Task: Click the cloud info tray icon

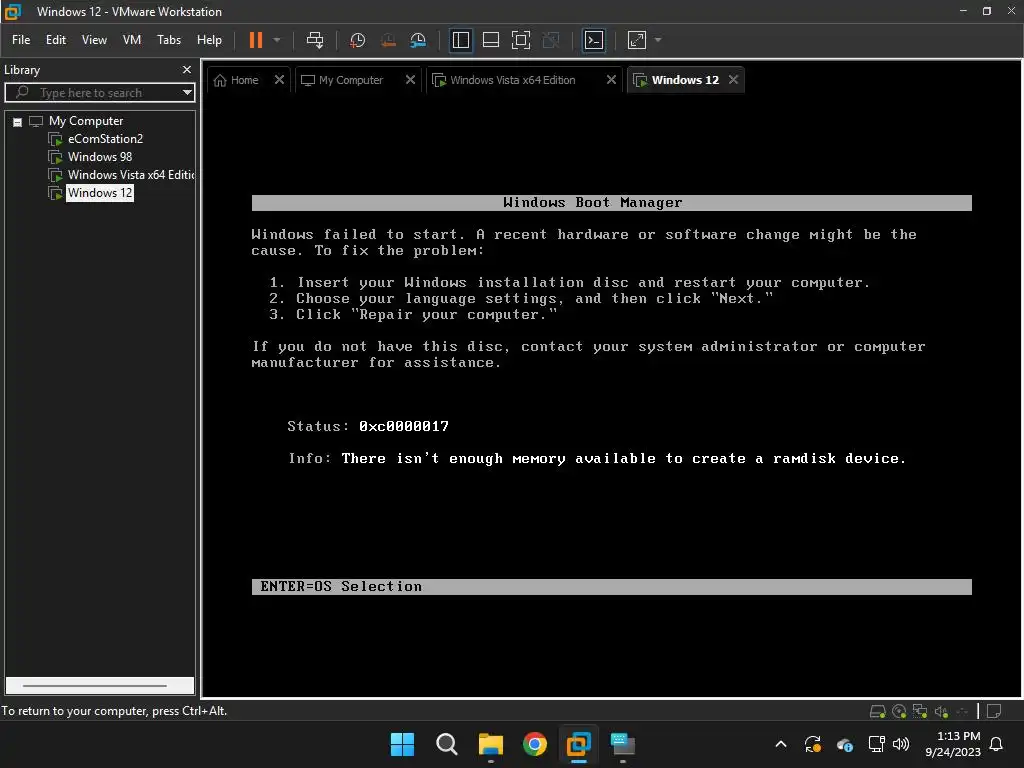Action: (x=844, y=744)
